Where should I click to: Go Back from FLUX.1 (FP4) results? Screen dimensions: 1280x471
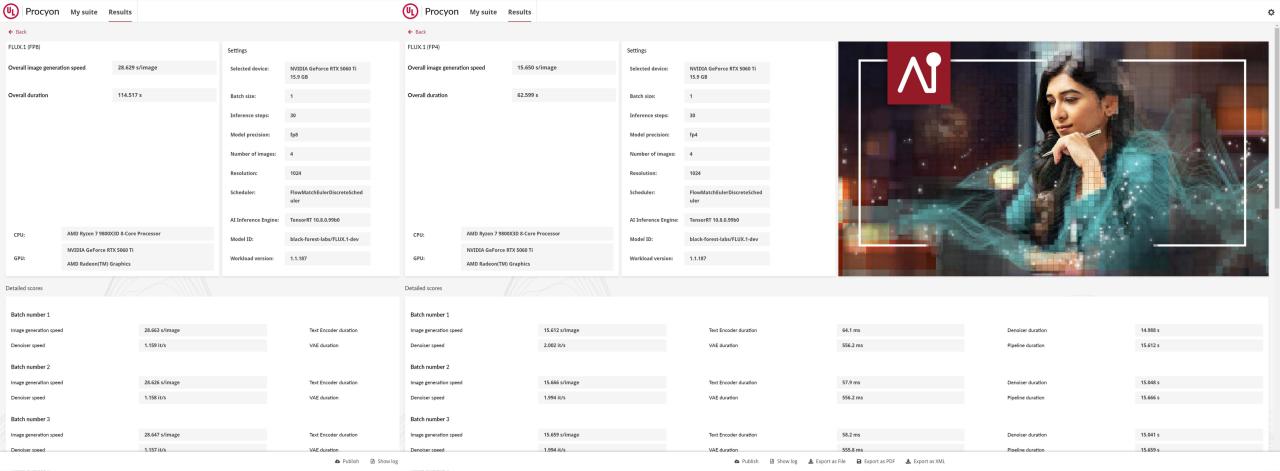pyautogui.click(x=415, y=32)
